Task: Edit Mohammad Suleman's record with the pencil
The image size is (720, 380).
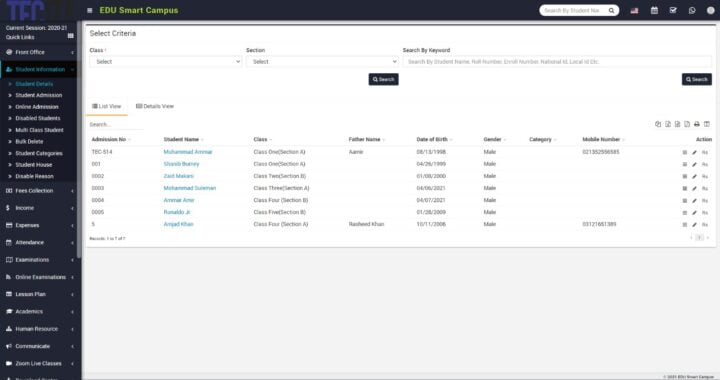Action: (x=694, y=189)
